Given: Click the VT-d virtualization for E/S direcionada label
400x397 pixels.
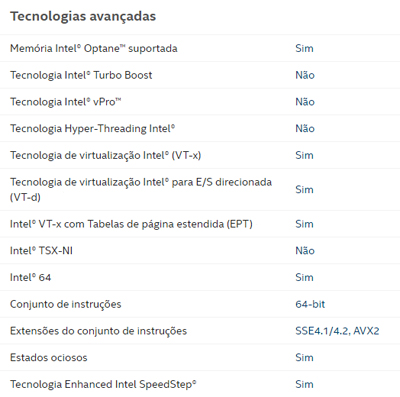Looking at the screenshot, I should (141, 189).
